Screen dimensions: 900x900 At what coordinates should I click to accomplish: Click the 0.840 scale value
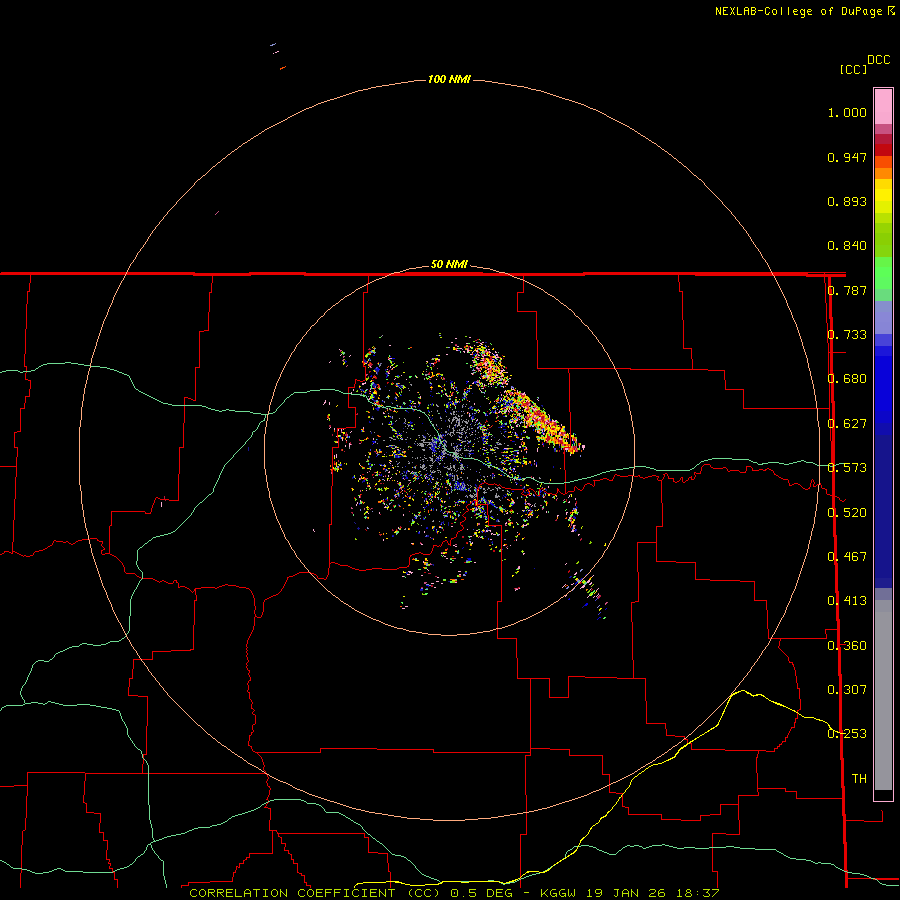coord(847,246)
